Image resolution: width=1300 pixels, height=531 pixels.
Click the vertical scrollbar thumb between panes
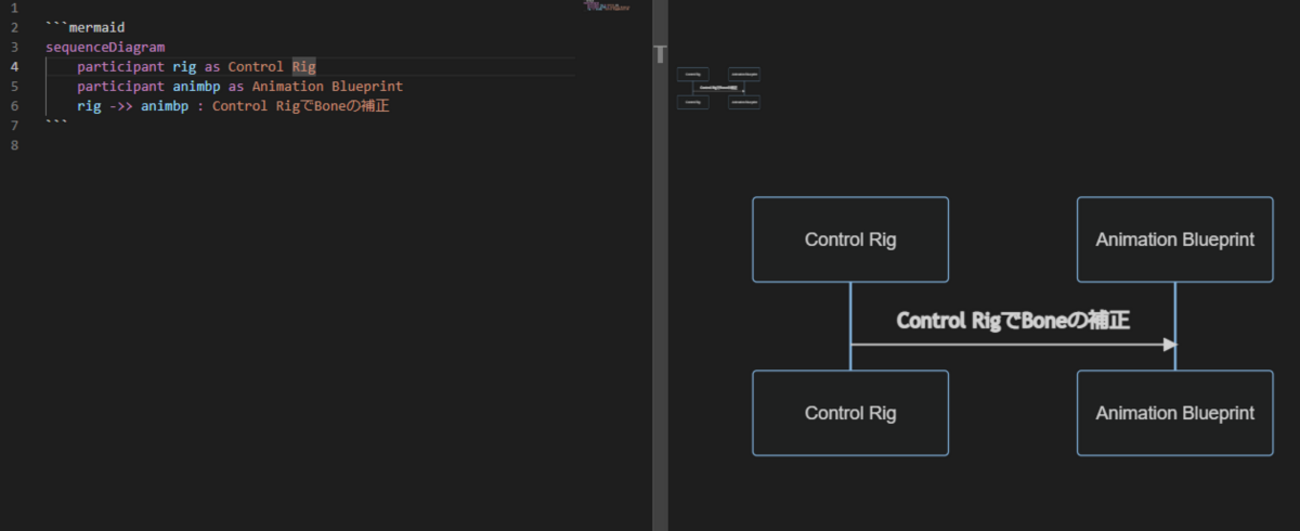660,54
